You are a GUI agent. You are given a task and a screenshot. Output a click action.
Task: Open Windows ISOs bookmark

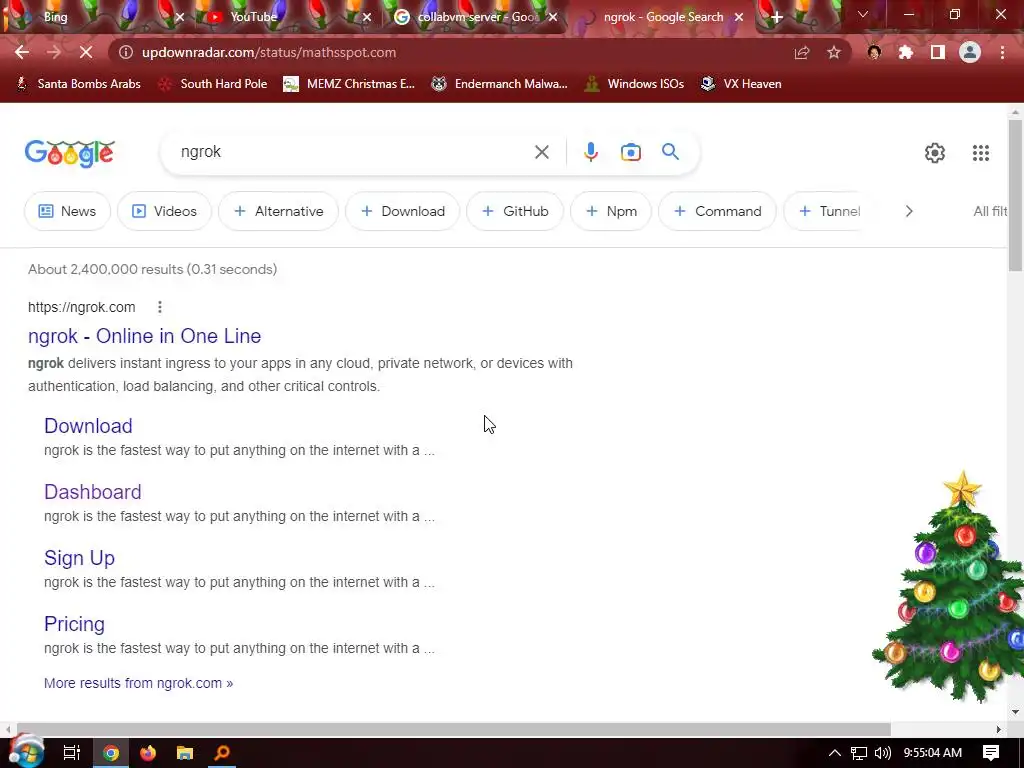click(634, 84)
